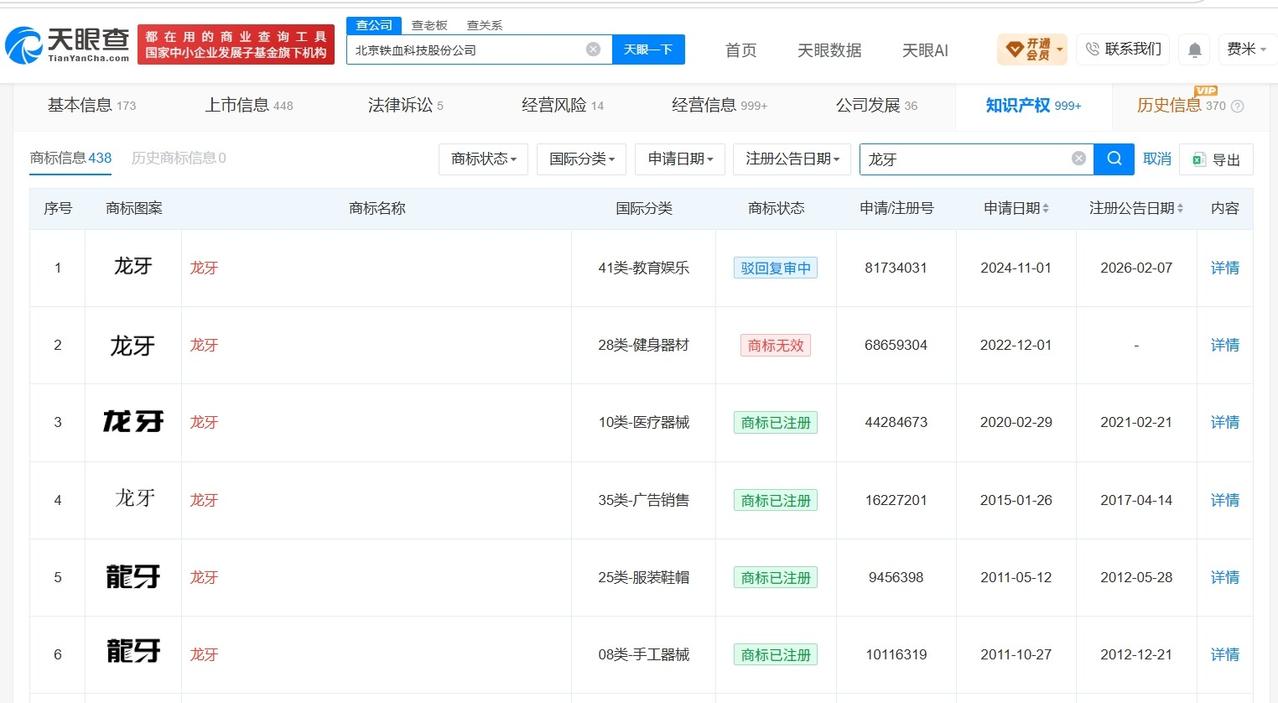Expand the 国际分类 filter dropdown
Screen dimensions: 1278x703
pos(582,159)
